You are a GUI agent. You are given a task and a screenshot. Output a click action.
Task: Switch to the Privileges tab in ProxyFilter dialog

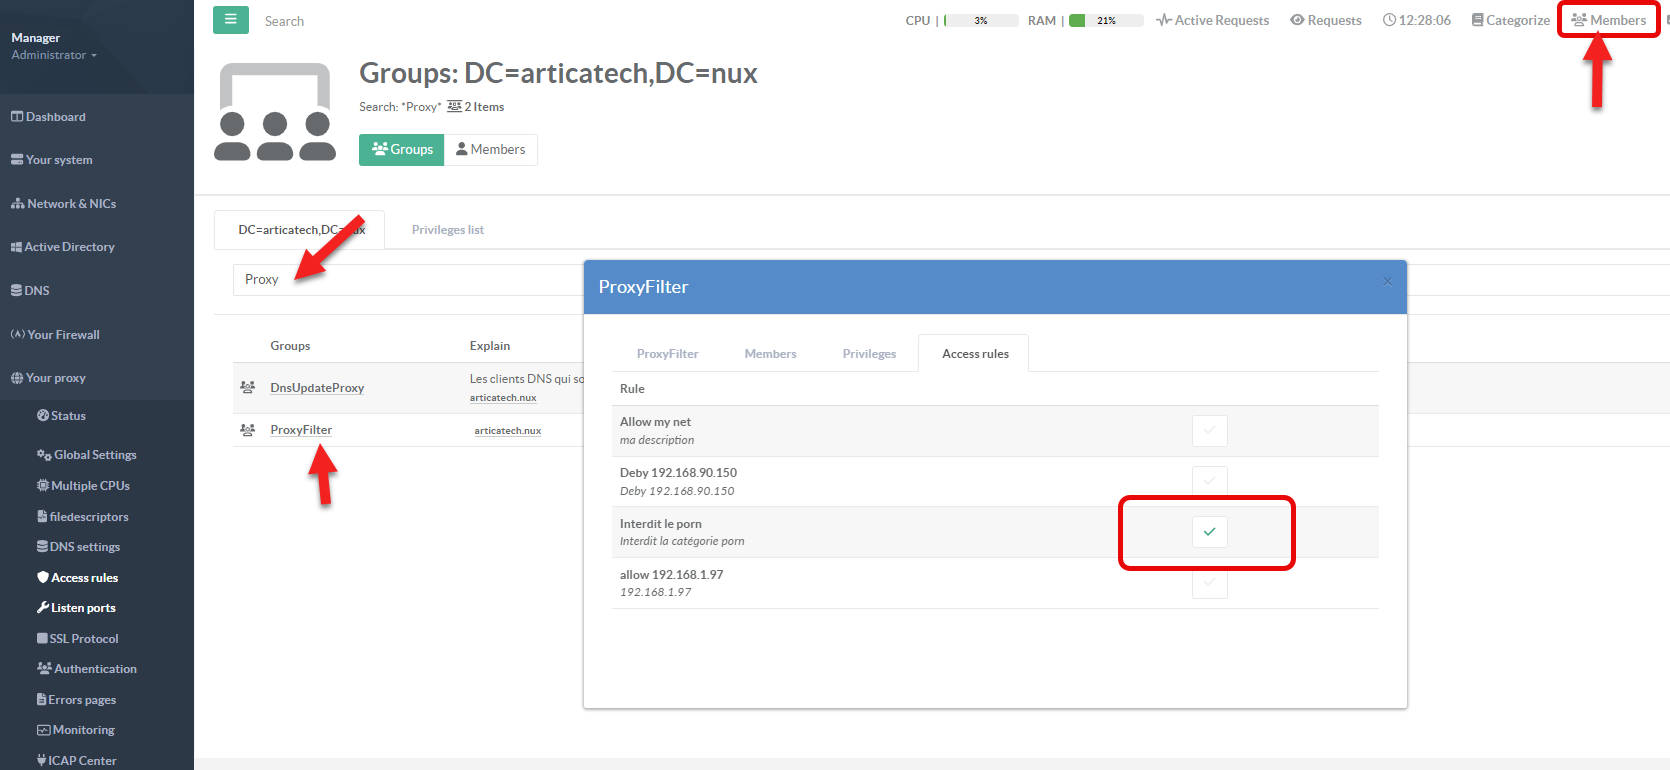click(868, 354)
